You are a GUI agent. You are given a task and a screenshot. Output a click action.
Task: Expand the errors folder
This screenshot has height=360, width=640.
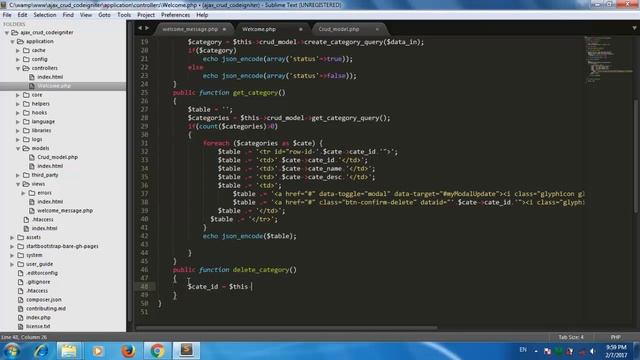pyautogui.click(x=23, y=193)
